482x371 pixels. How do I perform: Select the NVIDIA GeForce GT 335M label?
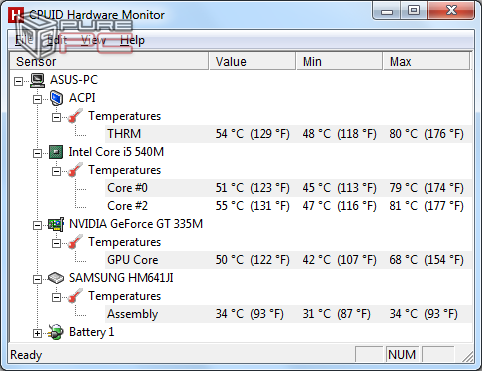coord(136,224)
